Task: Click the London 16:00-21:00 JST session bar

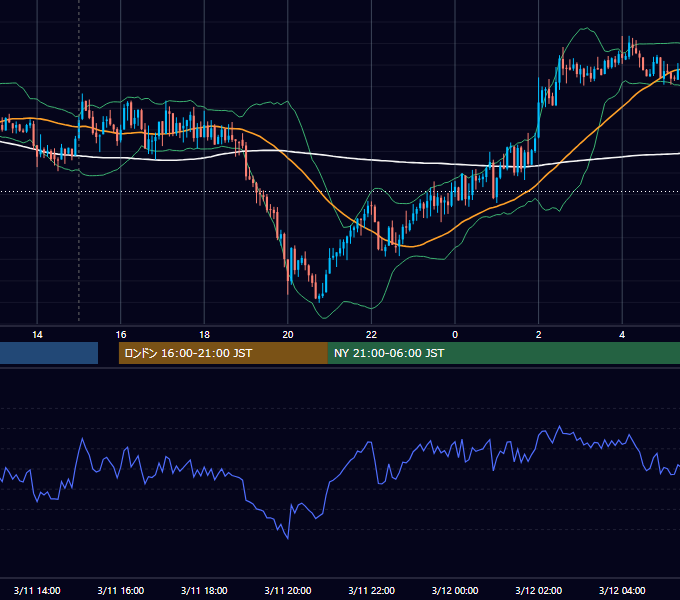Action: (x=223, y=353)
